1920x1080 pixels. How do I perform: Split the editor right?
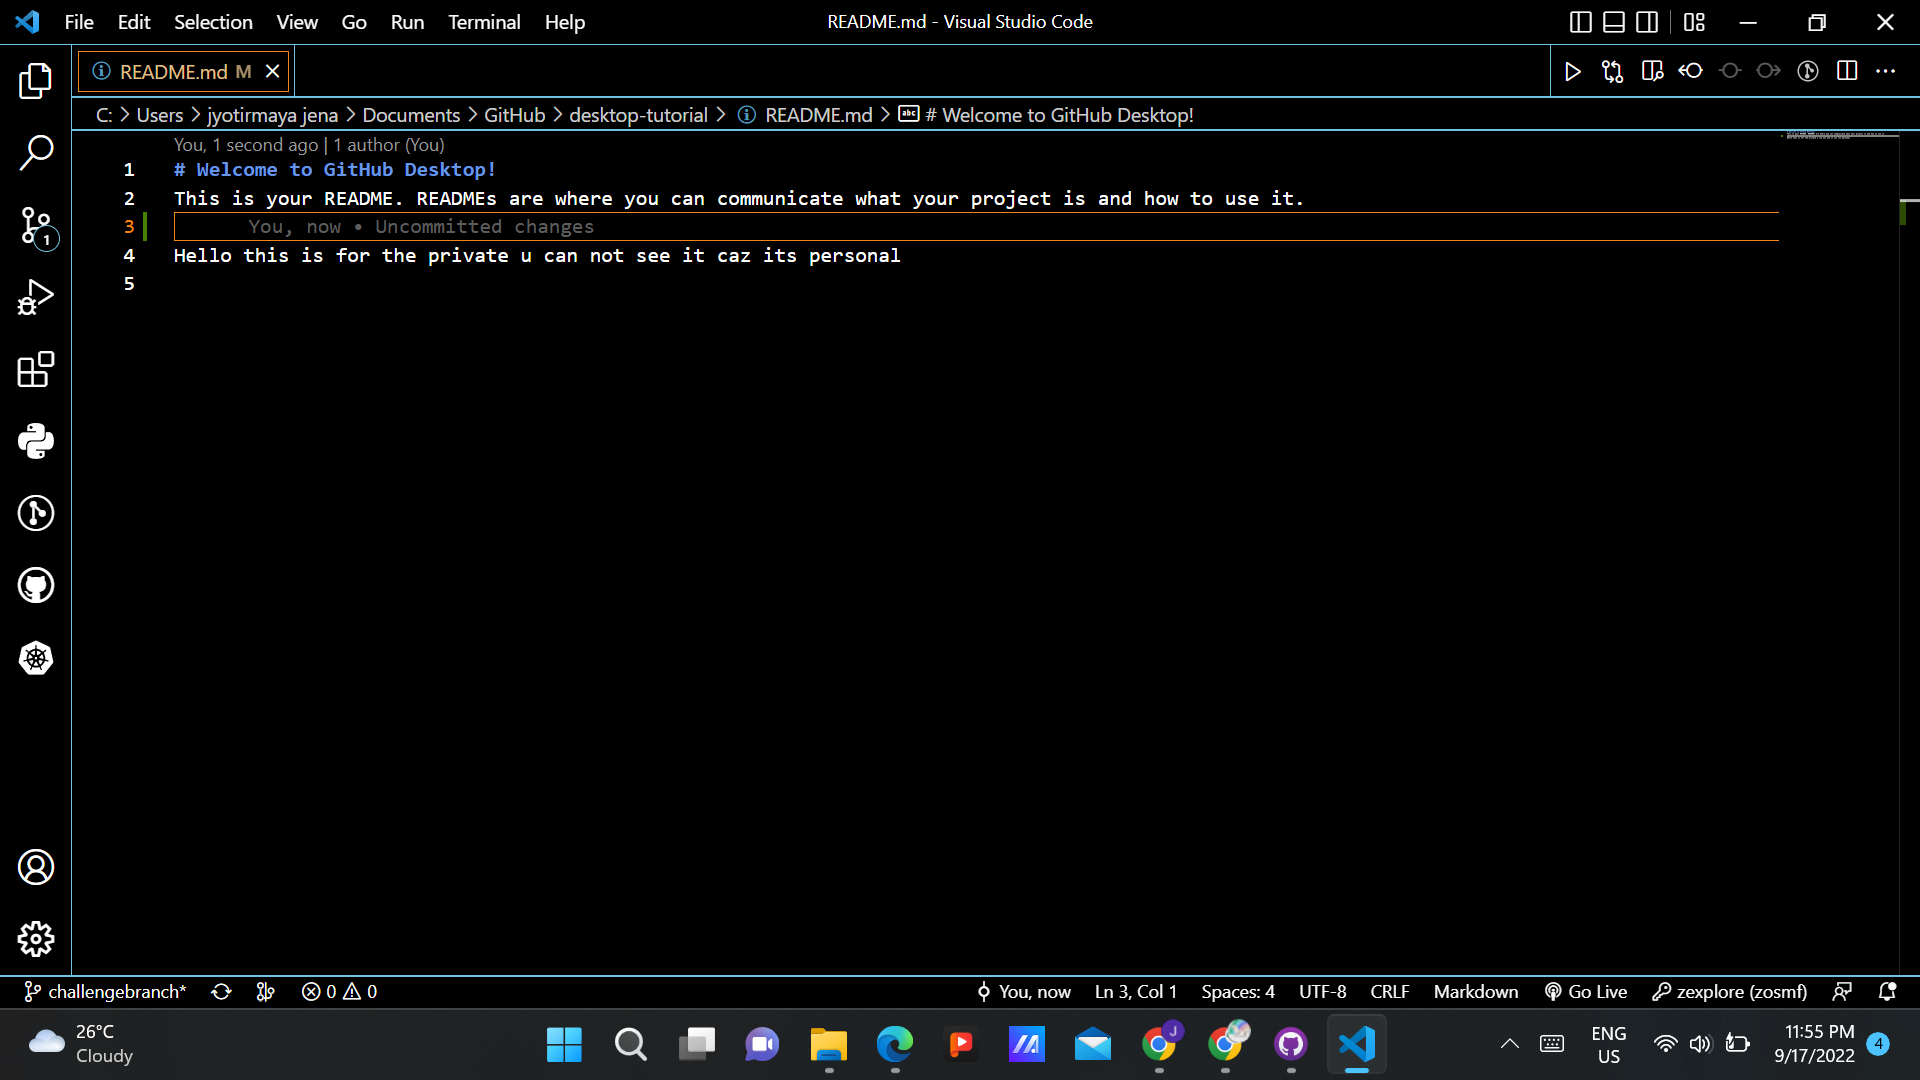point(1847,71)
